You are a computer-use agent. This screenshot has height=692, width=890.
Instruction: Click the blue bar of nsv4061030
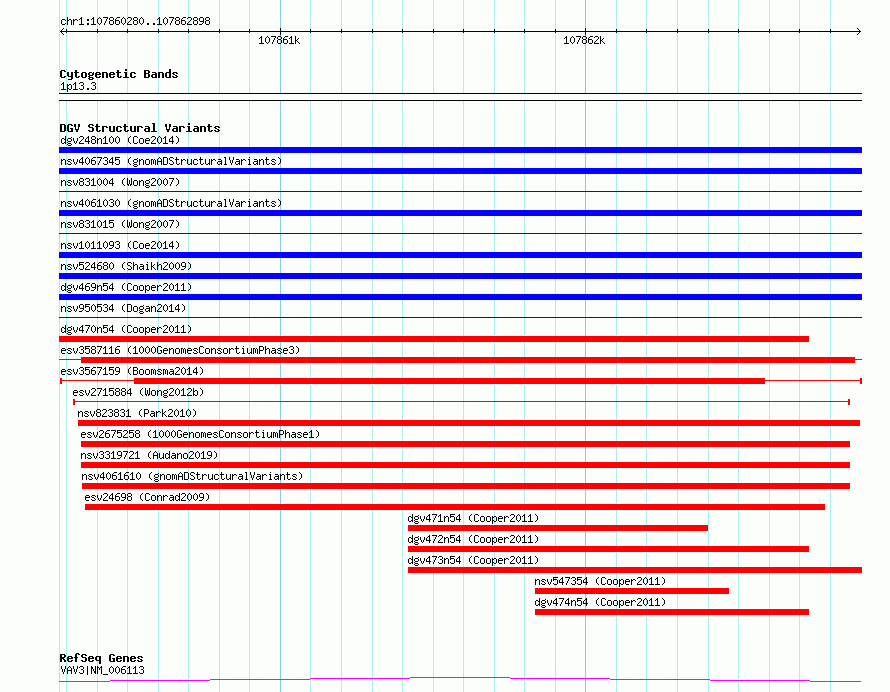[460, 213]
